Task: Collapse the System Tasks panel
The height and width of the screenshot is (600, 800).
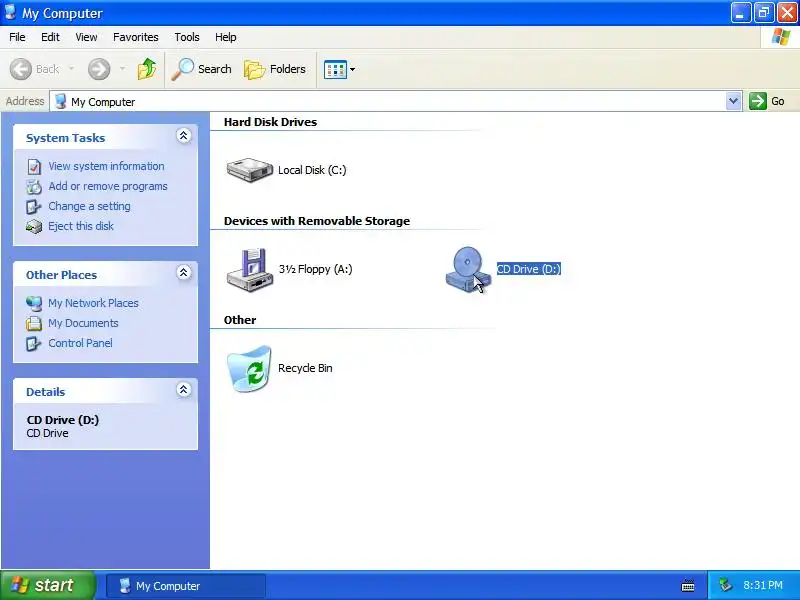Action: (184, 135)
